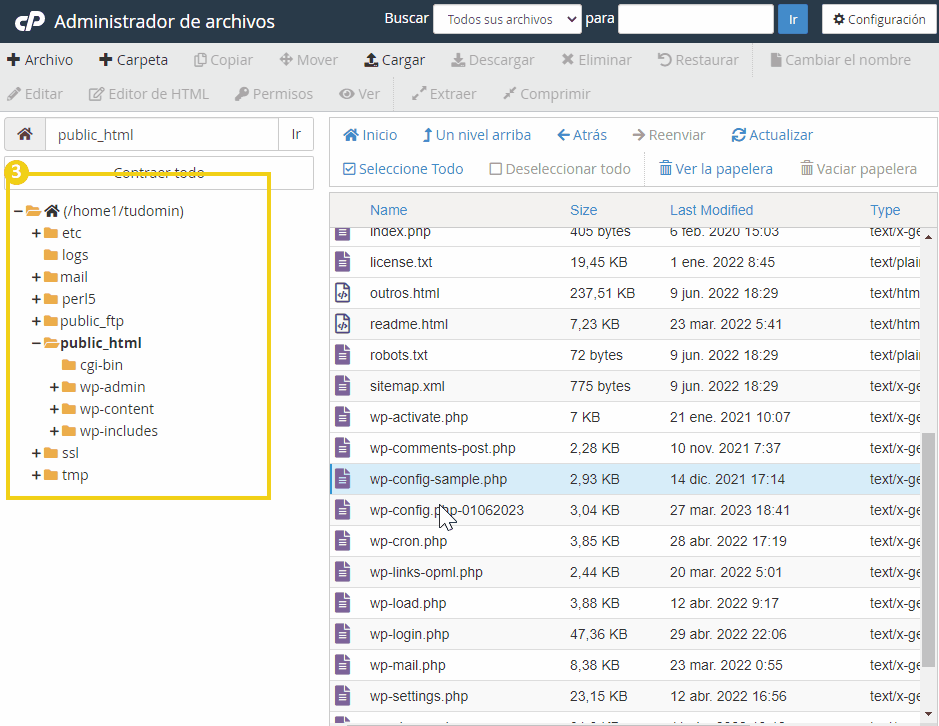Click the public_html path input field
The width and height of the screenshot is (939, 726).
click(162, 134)
